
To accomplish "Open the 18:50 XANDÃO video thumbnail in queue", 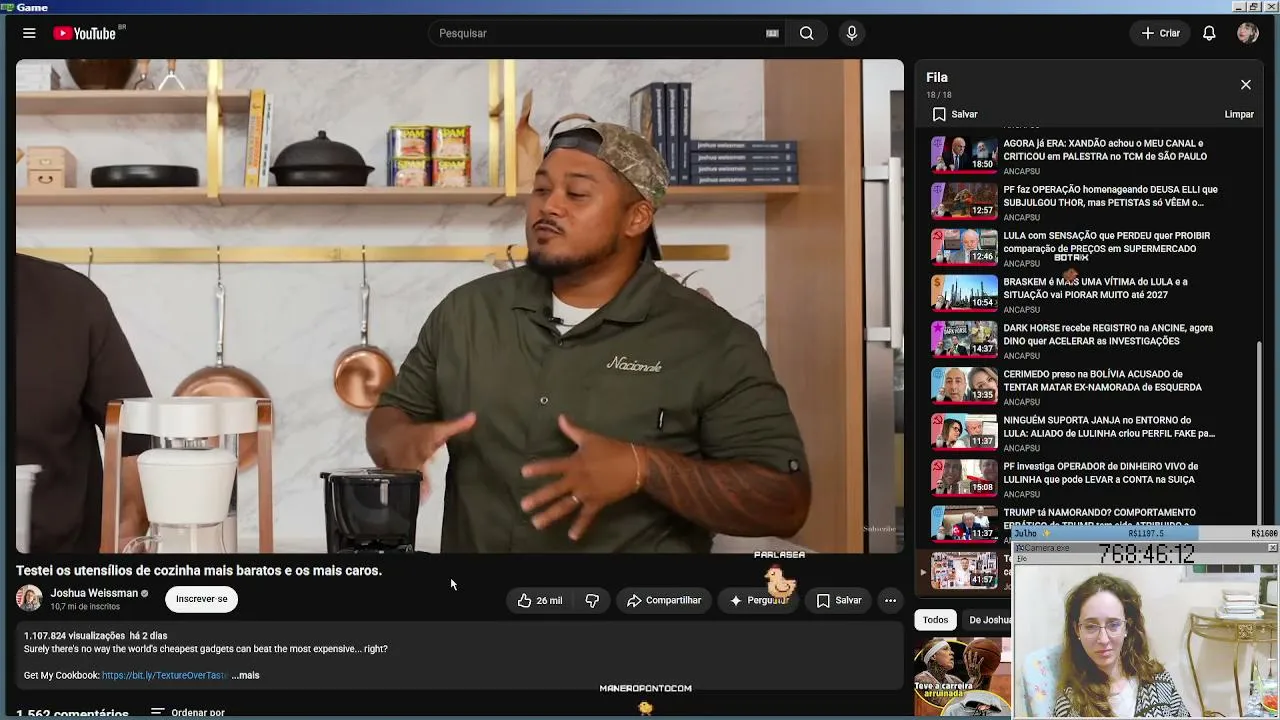I will [x=964, y=154].
